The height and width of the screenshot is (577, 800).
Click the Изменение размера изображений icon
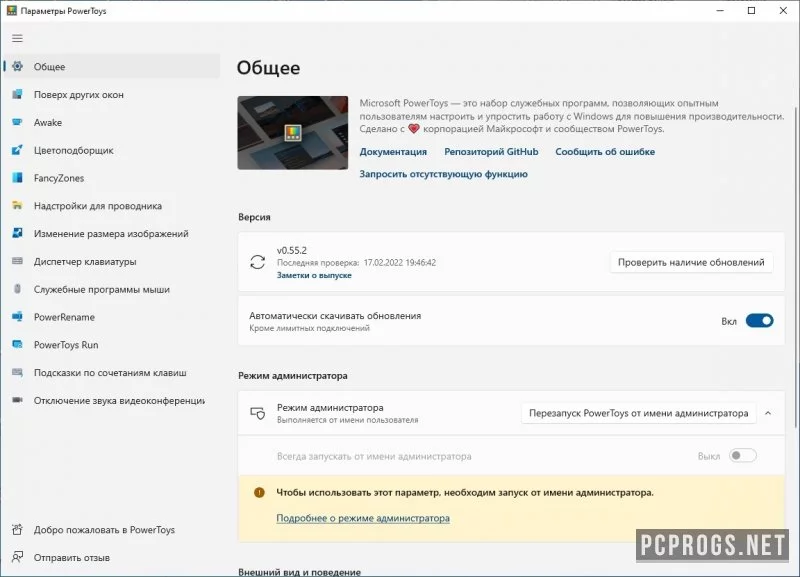coord(17,233)
